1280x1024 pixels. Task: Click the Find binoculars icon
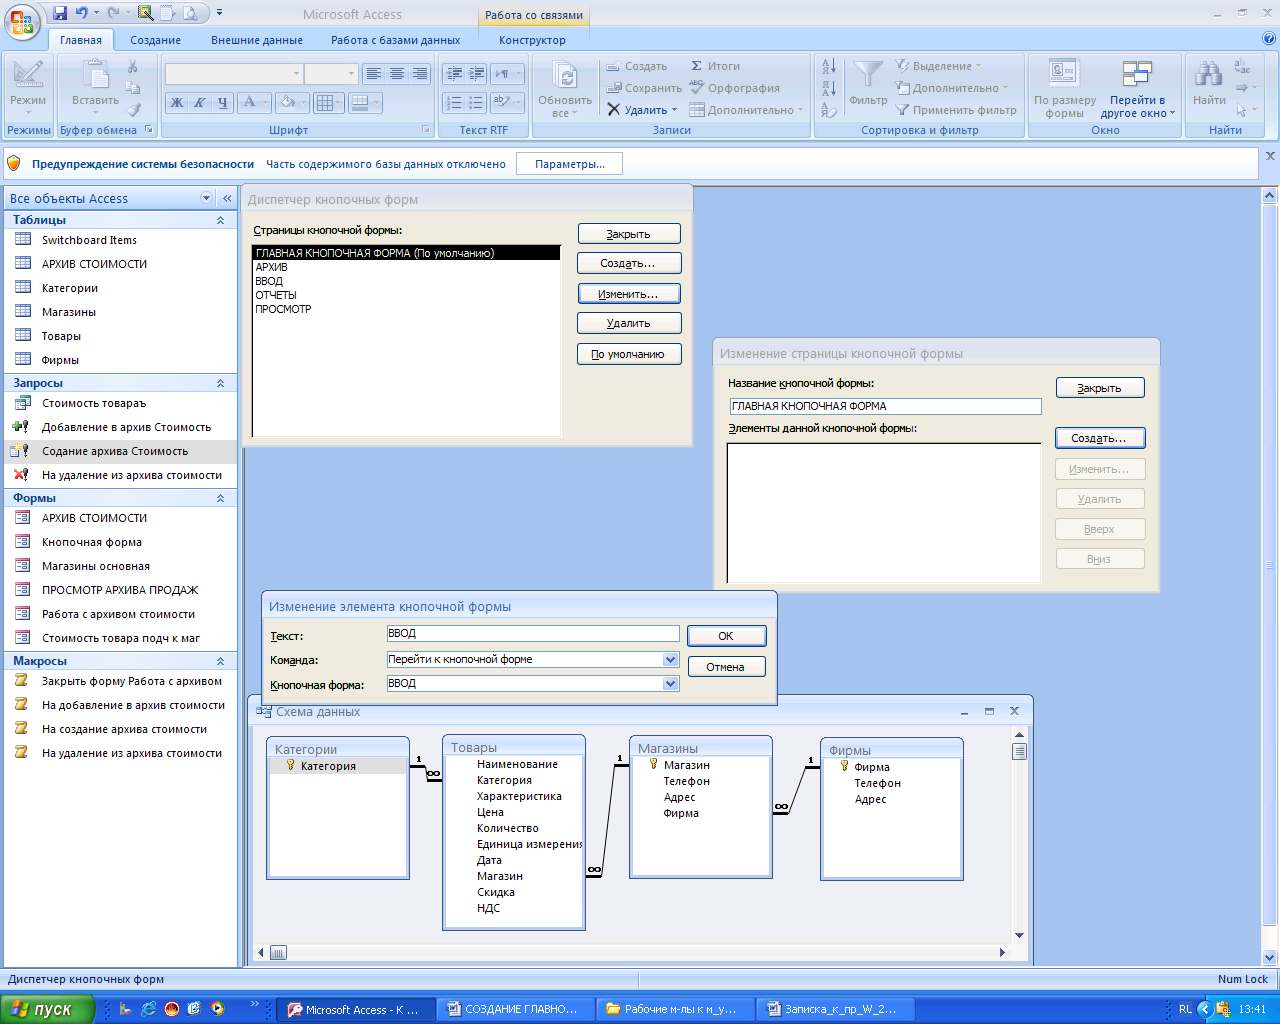pyautogui.click(x=1208, y=75)
